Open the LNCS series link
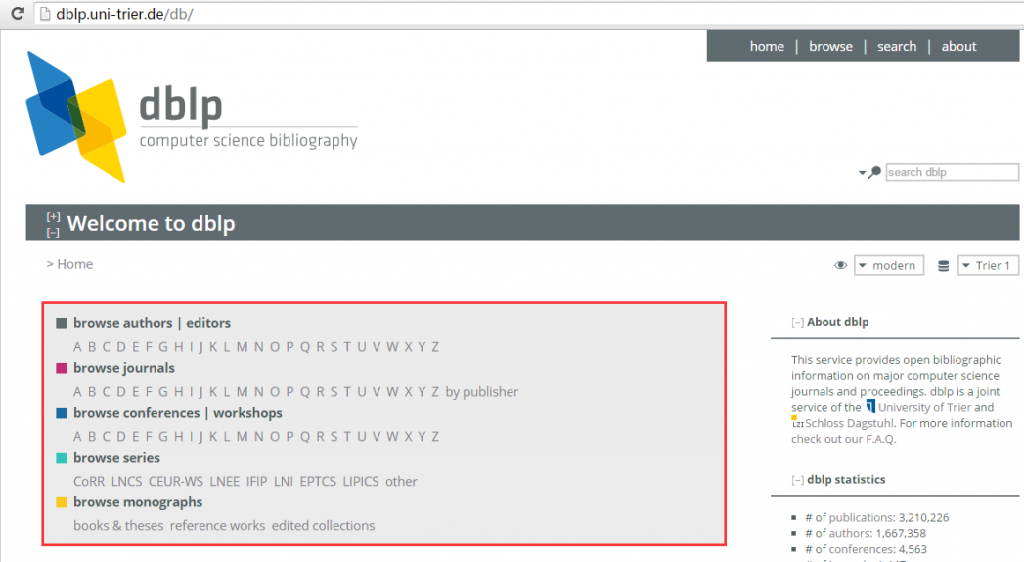Viewport: 1024px width, 562px height. 127,482
